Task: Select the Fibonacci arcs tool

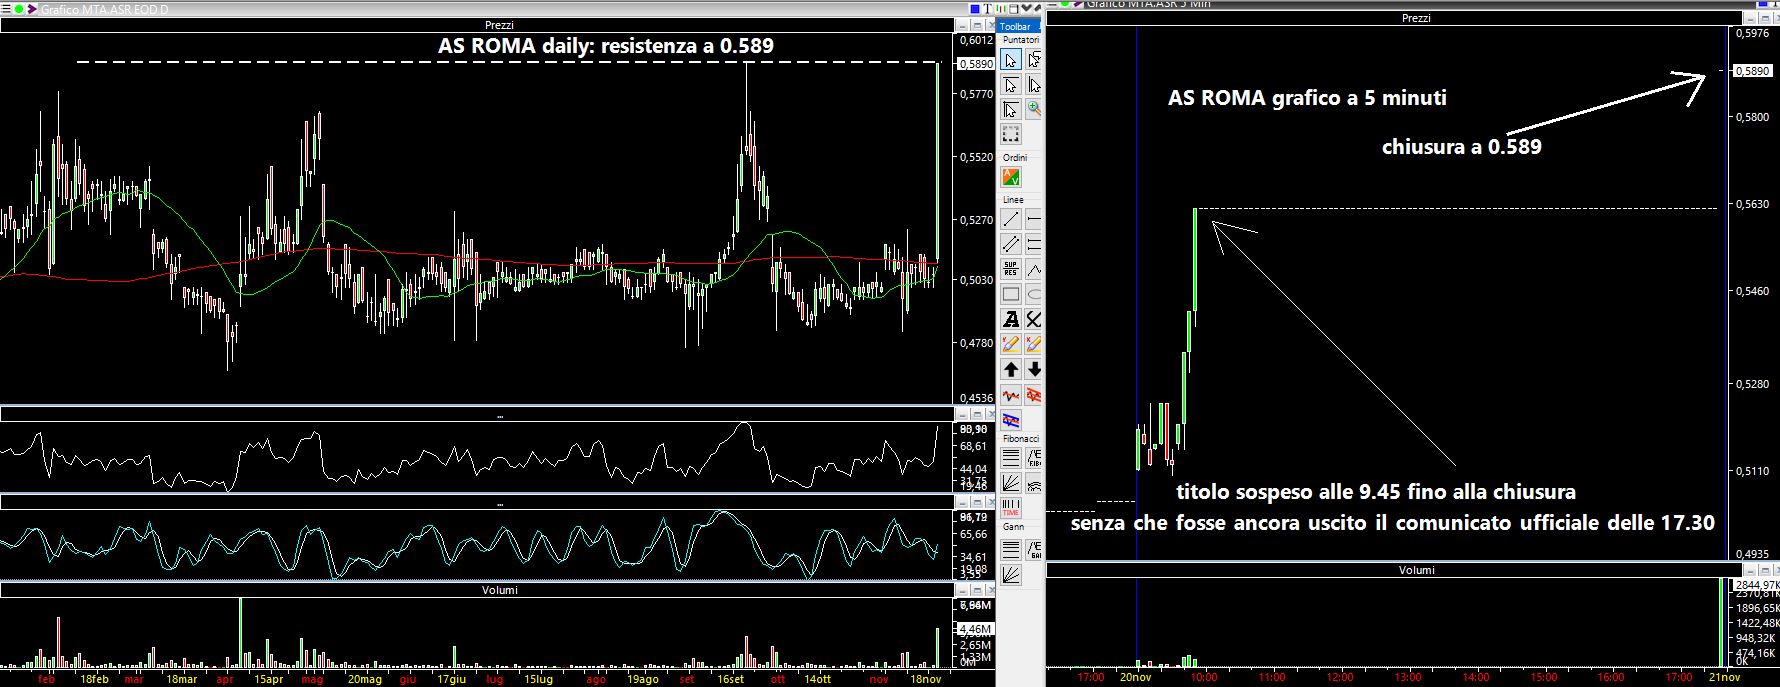Action: [x=1034, y=482]
